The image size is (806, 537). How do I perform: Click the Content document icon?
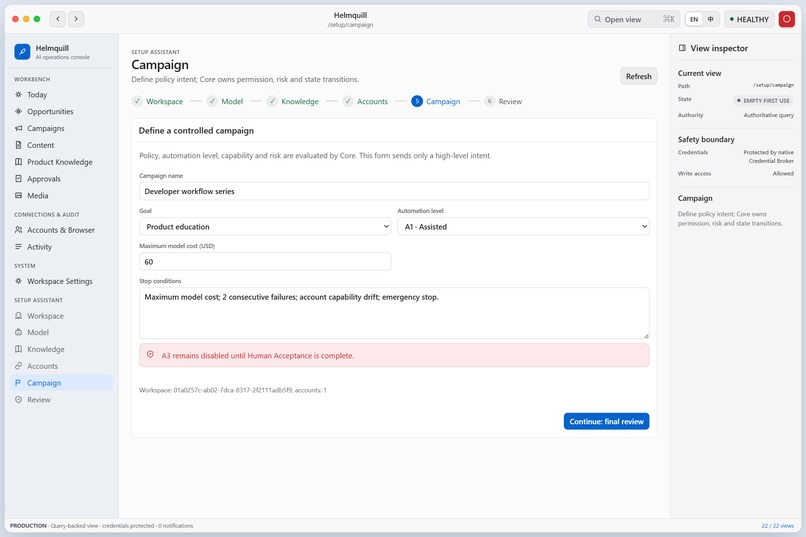[x=19, y=145]
